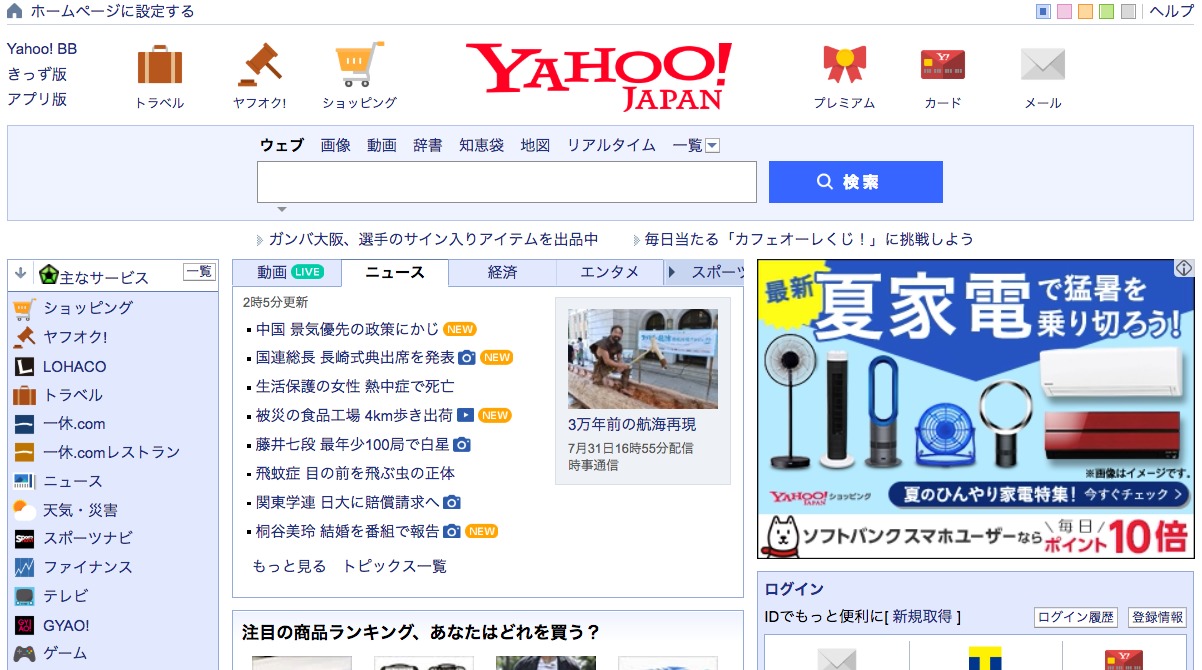The width and height of the screenshot is (1202, 670).
Task: Open ニュース in the 主なサービス list
Action: [73, 481]
